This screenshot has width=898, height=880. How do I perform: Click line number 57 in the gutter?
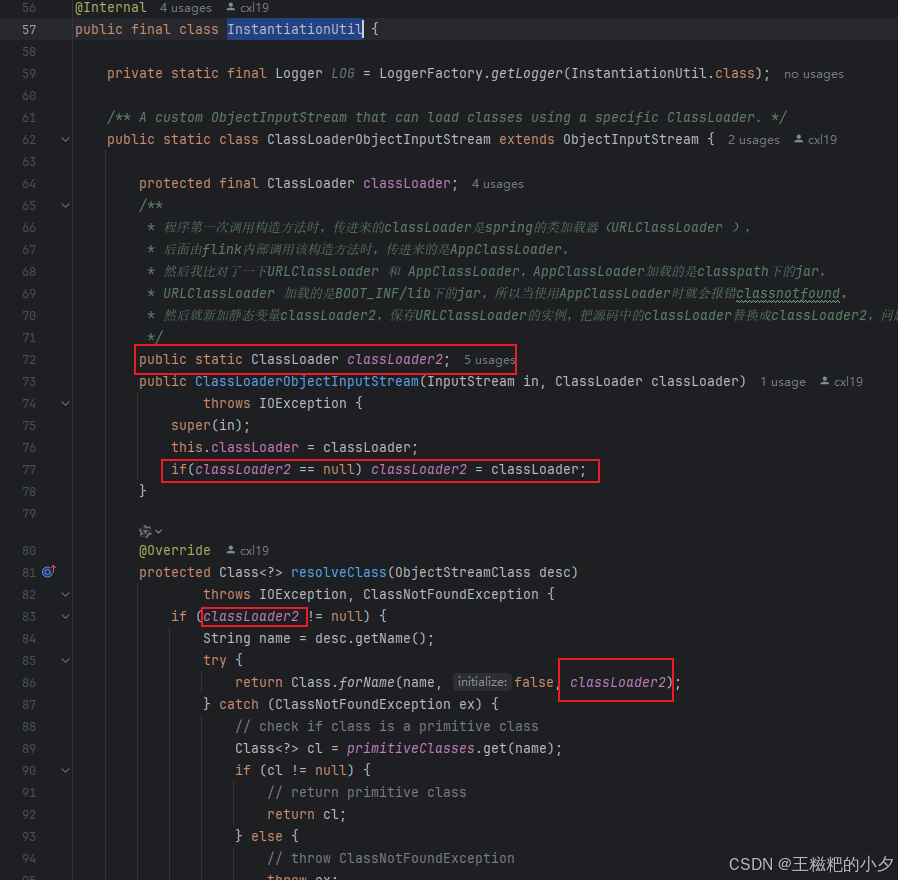[28, 29]
